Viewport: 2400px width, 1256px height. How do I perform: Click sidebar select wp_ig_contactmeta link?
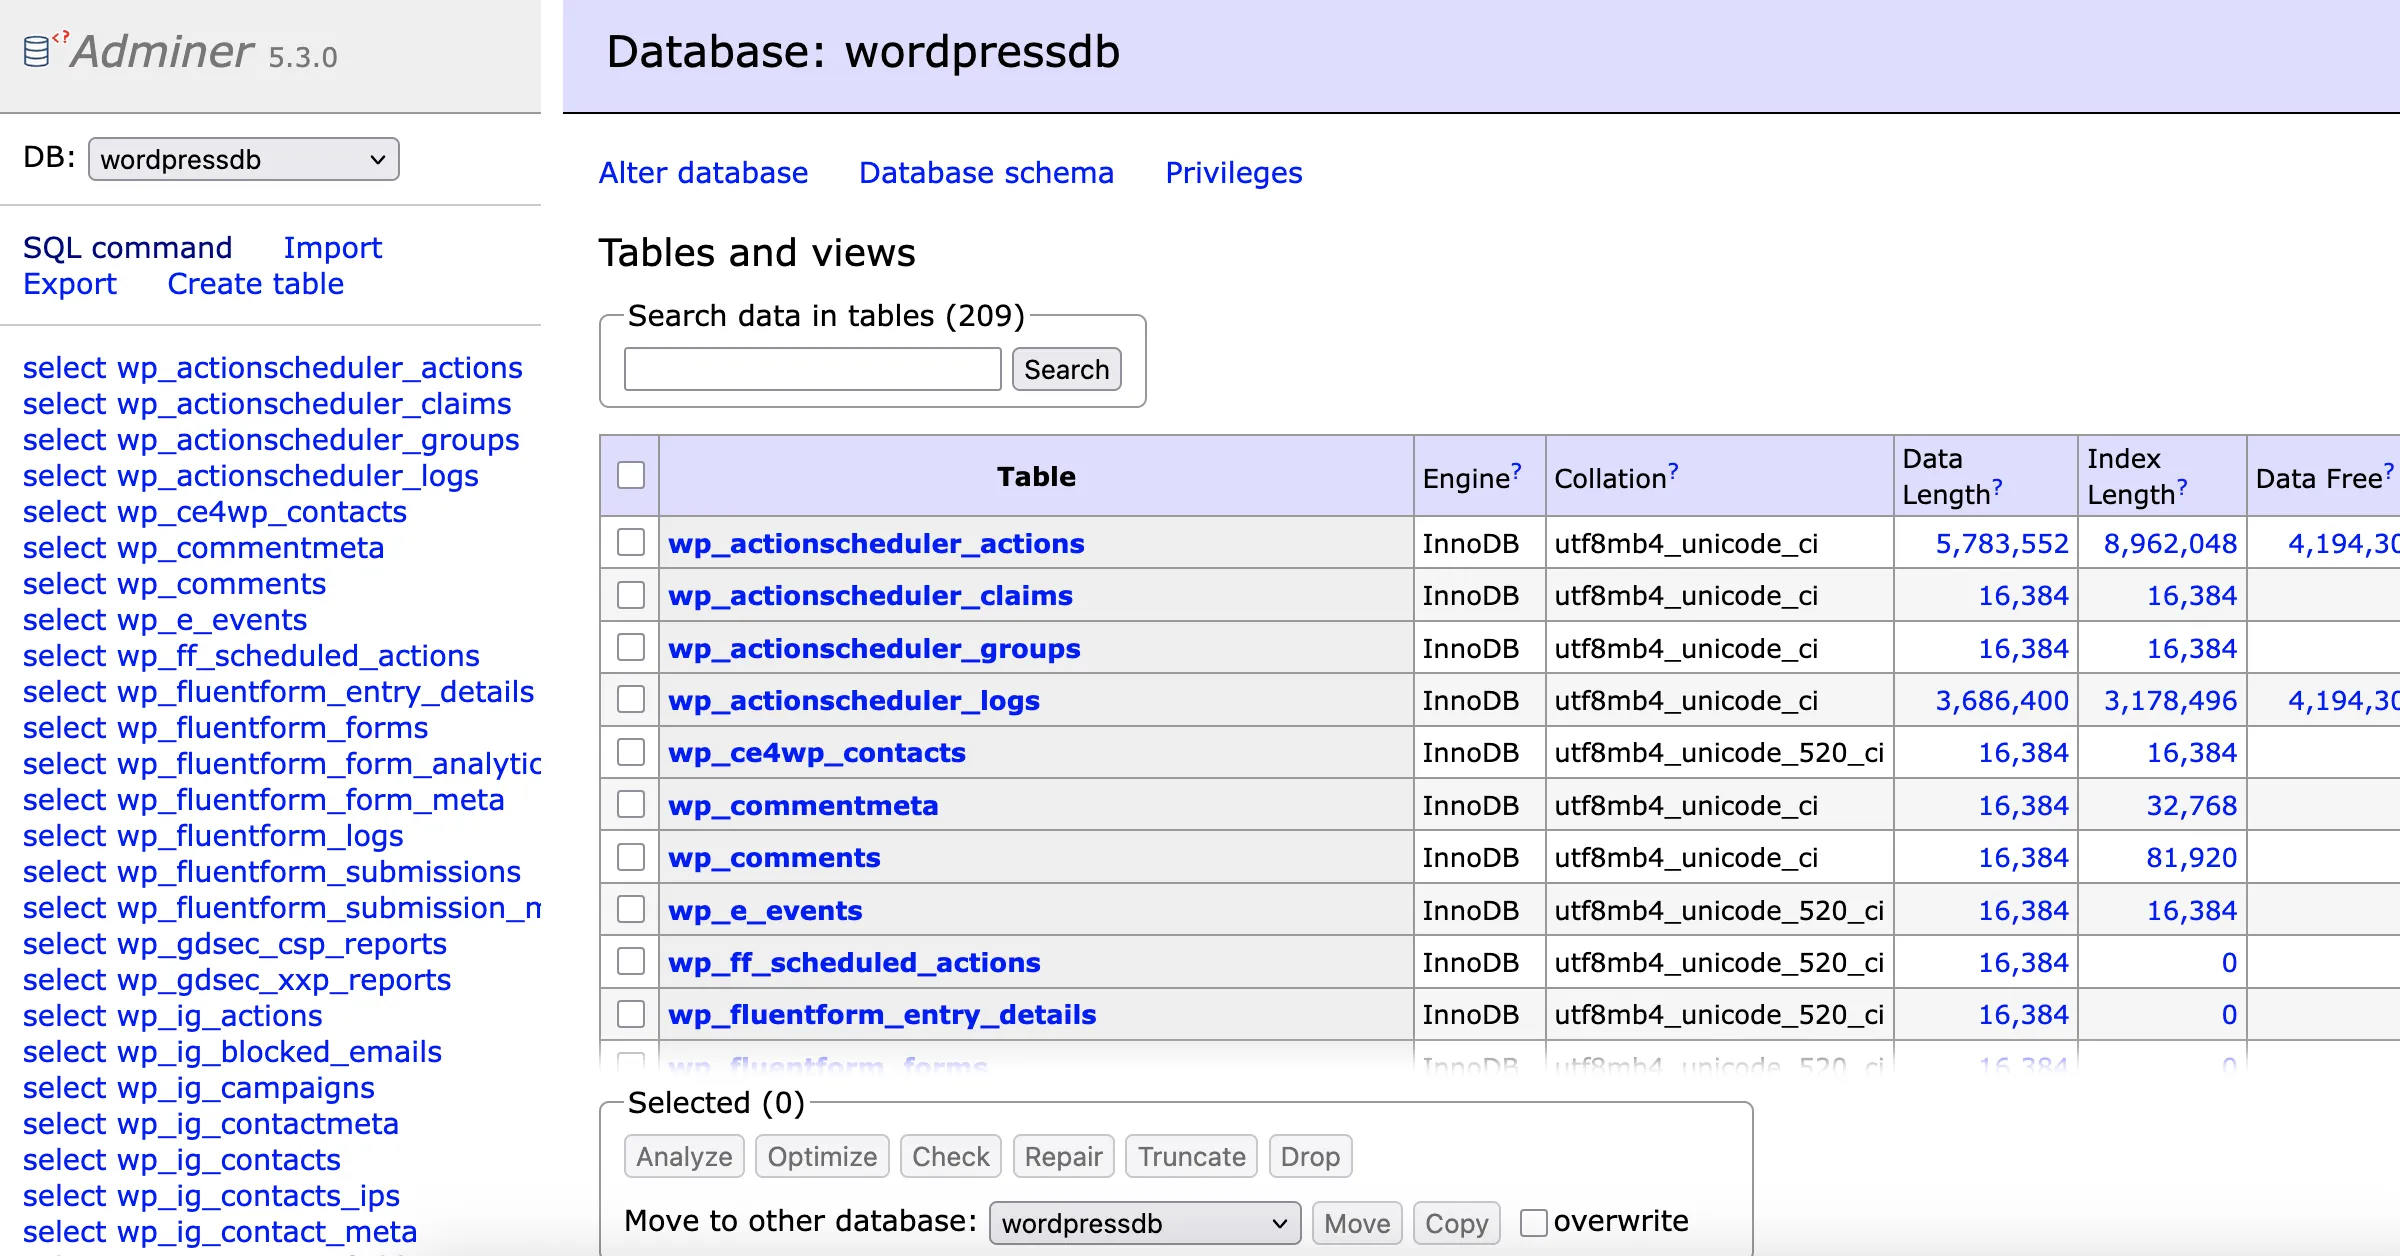click(x=211, y=1124)
